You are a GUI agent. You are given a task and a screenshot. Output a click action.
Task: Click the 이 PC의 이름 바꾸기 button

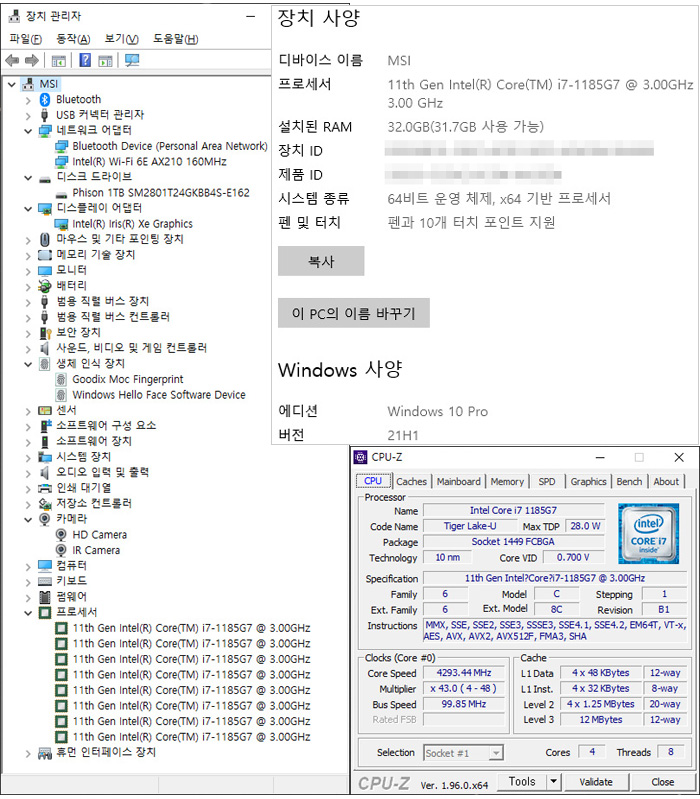pos(354,313)
